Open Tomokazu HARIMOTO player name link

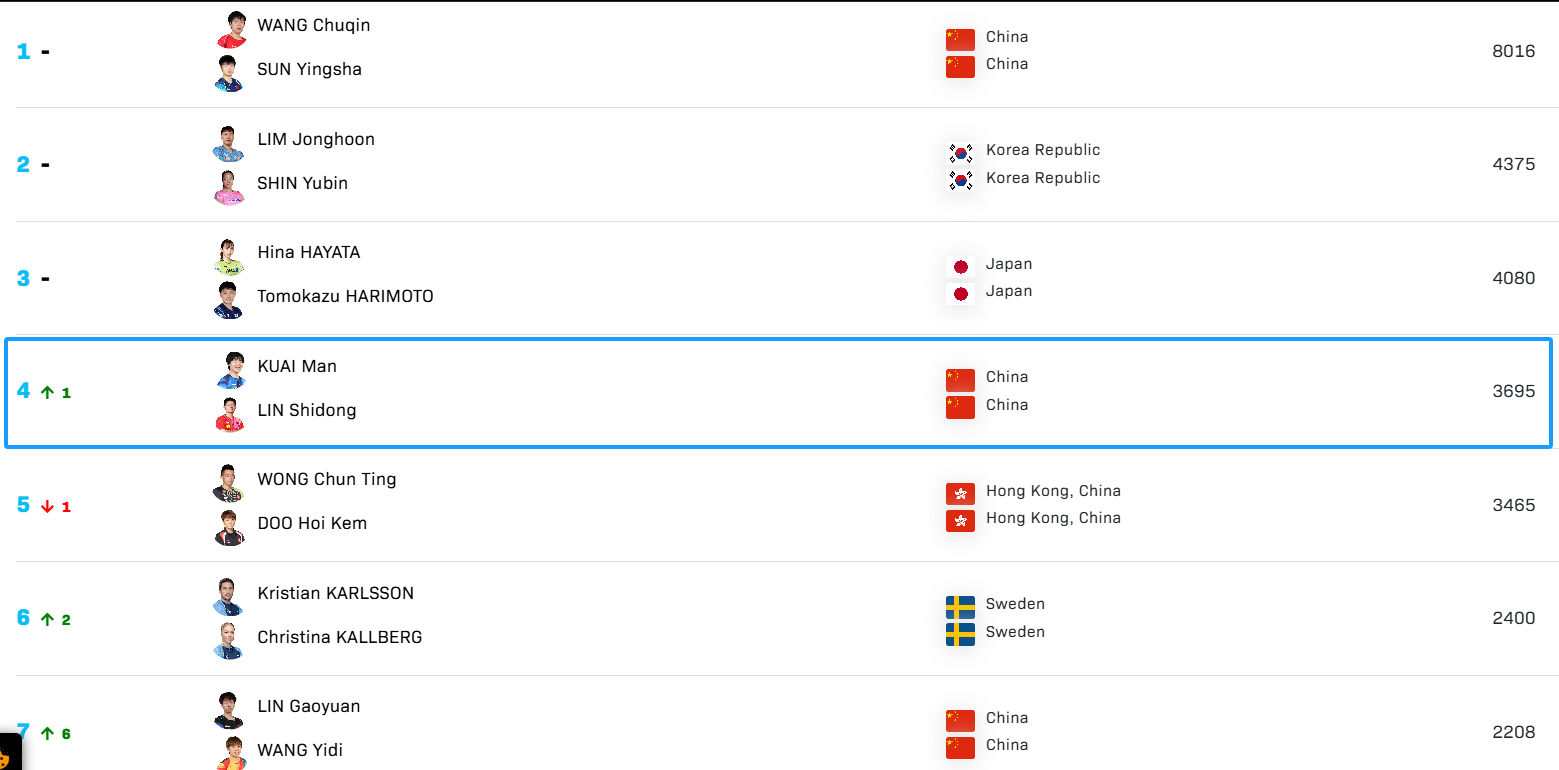pyautogui.click(x=345, y=296)
